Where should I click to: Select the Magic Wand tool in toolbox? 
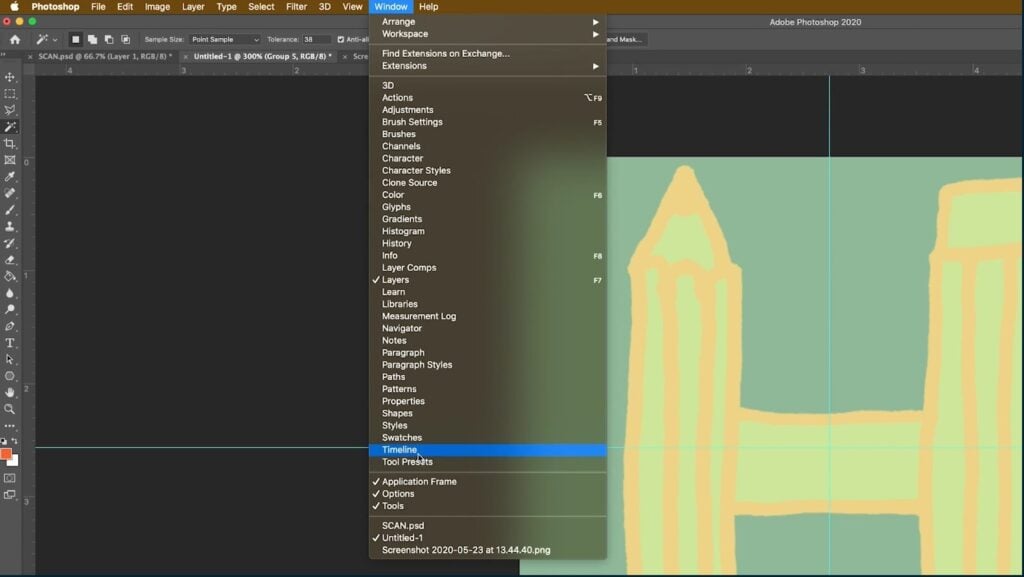coord(10,127)
